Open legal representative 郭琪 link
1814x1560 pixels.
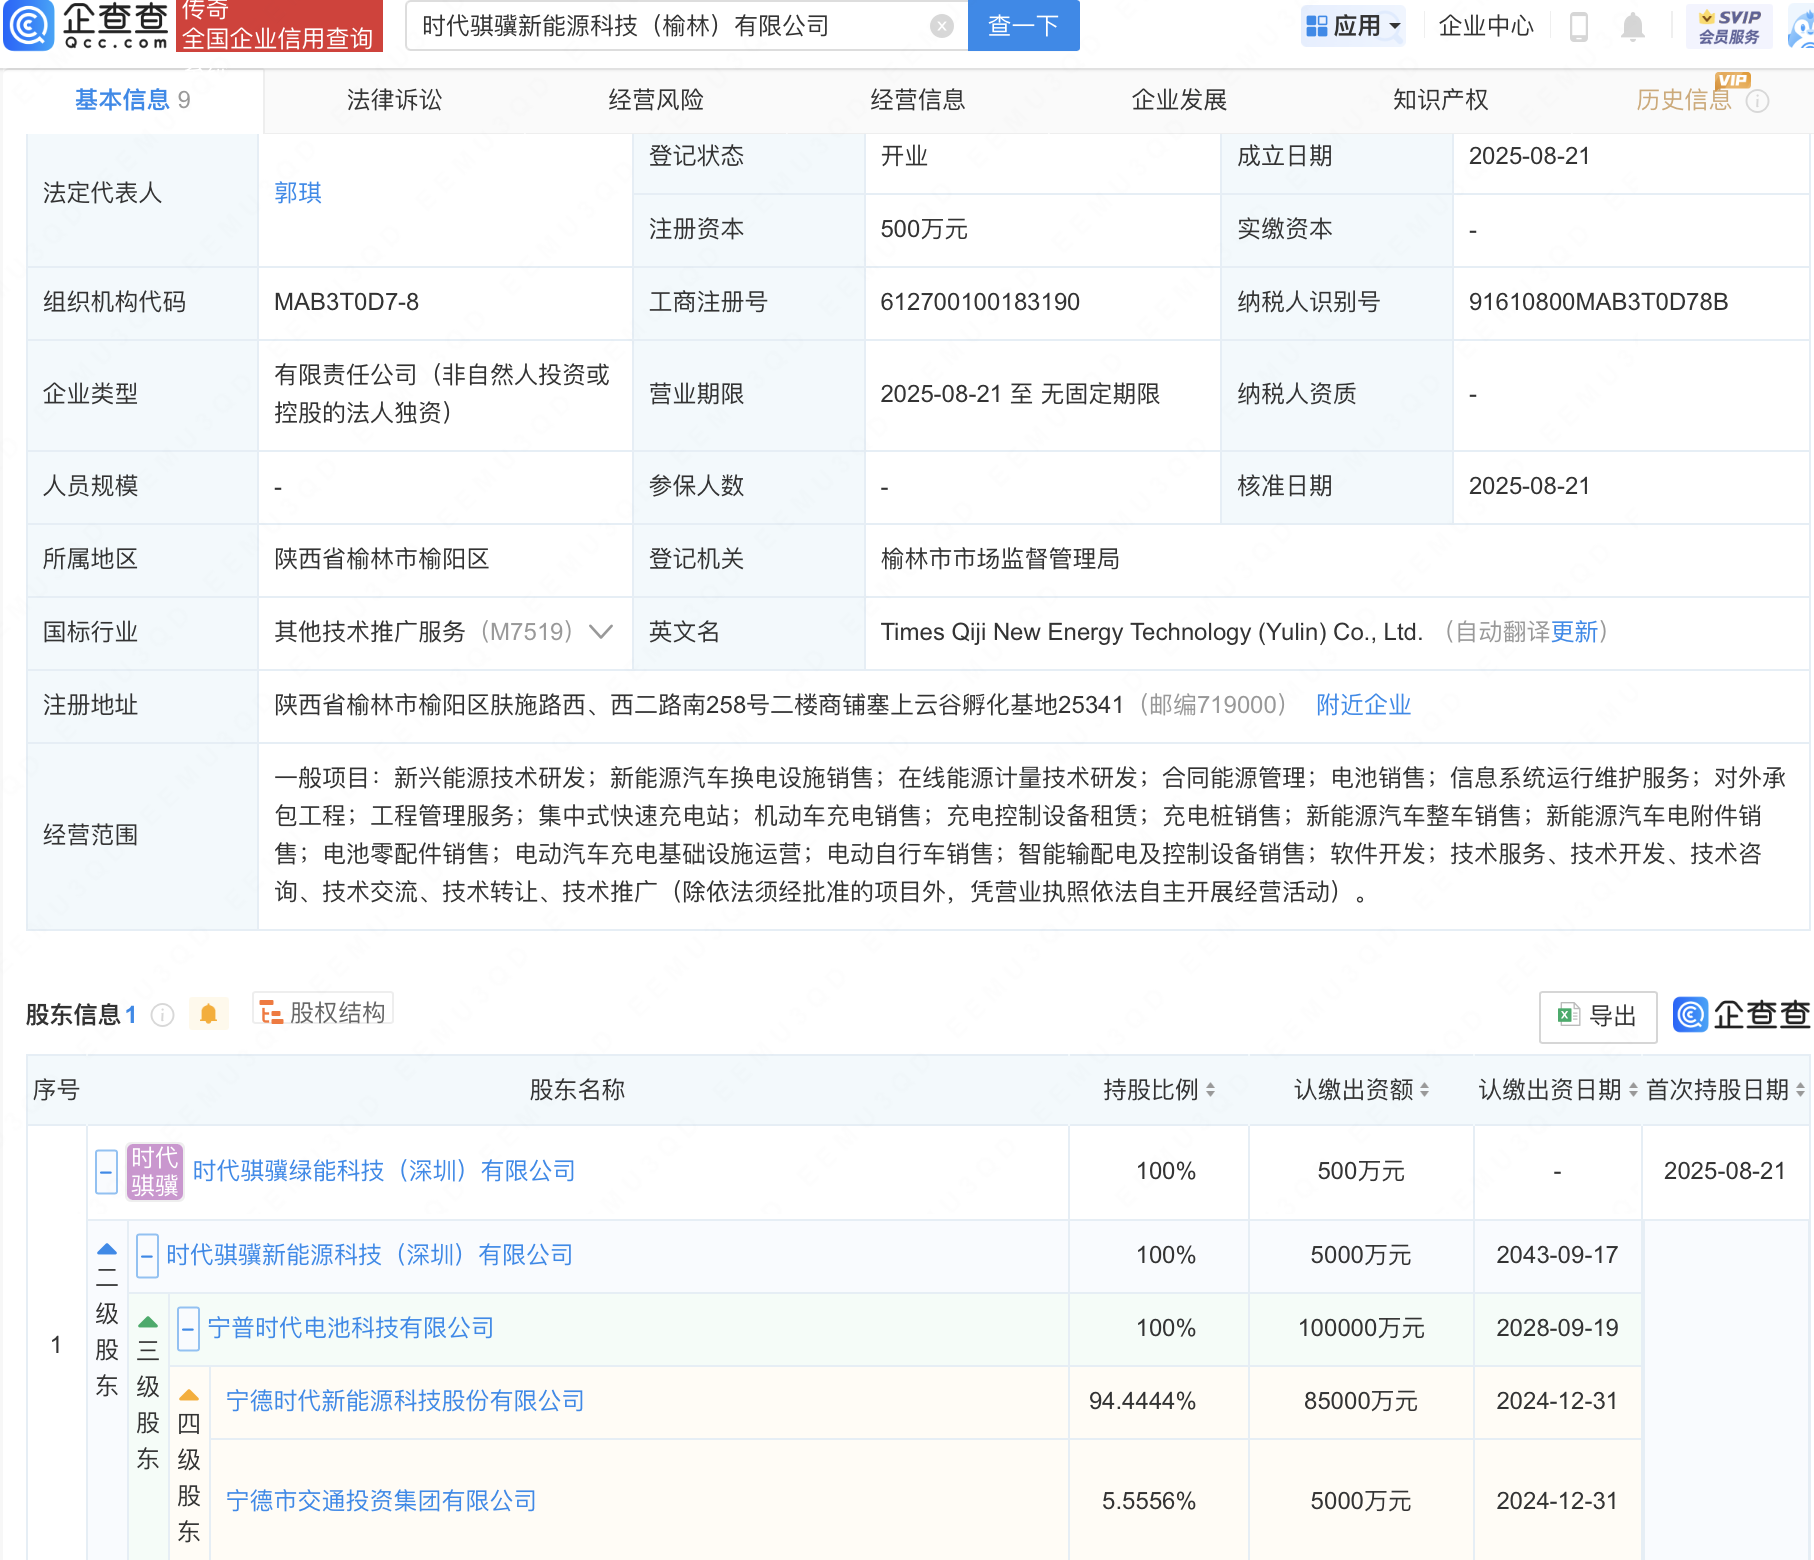coord(298,193)
